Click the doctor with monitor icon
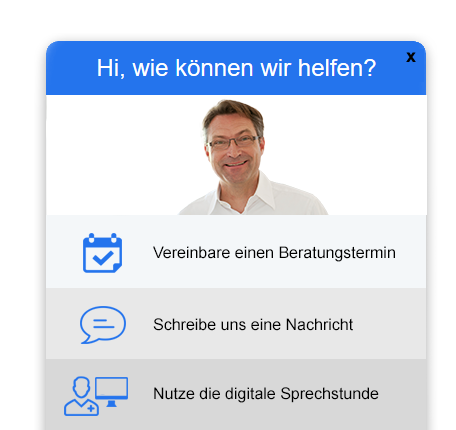The width and height of the screenshot is (456, 430). pos(96,396)
